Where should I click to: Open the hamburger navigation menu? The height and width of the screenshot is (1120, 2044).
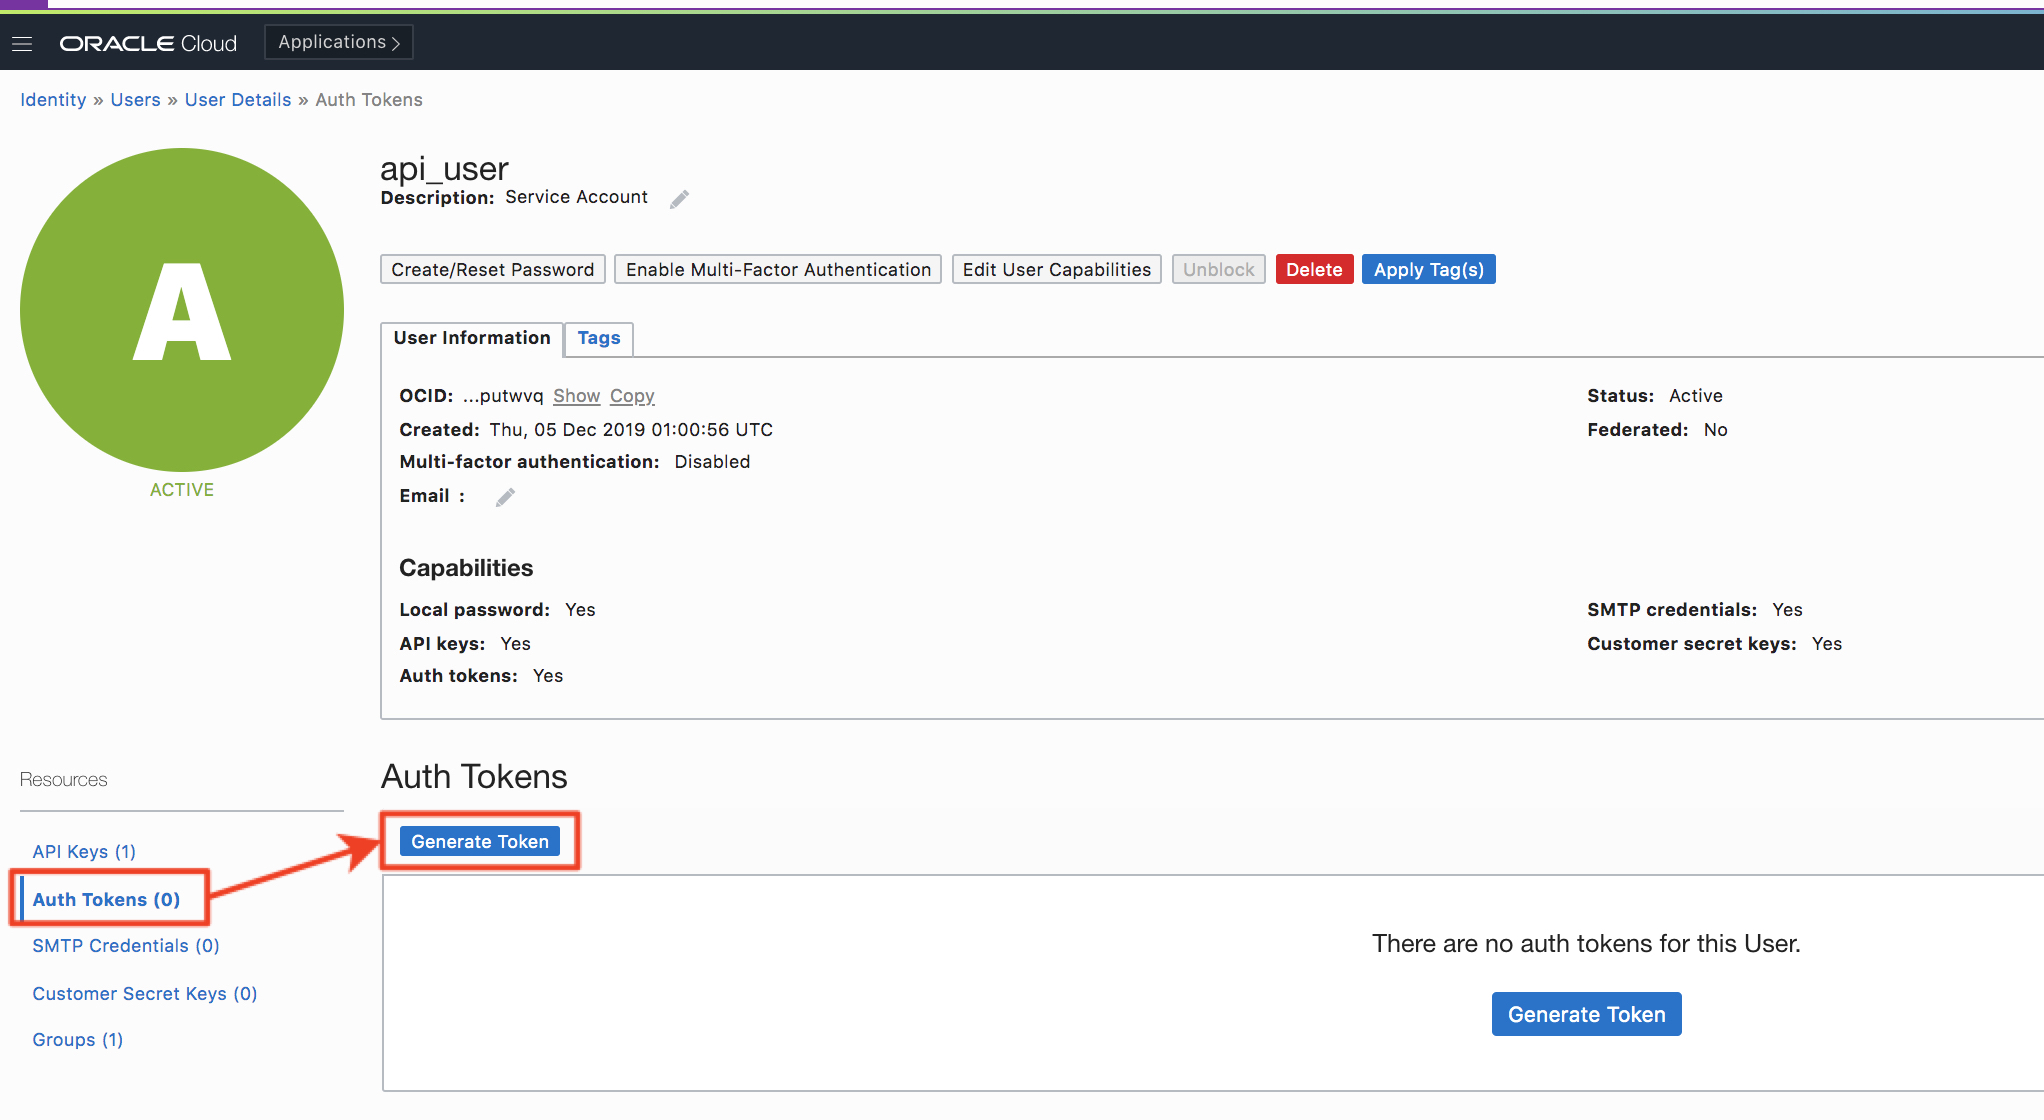coord(22,43)
